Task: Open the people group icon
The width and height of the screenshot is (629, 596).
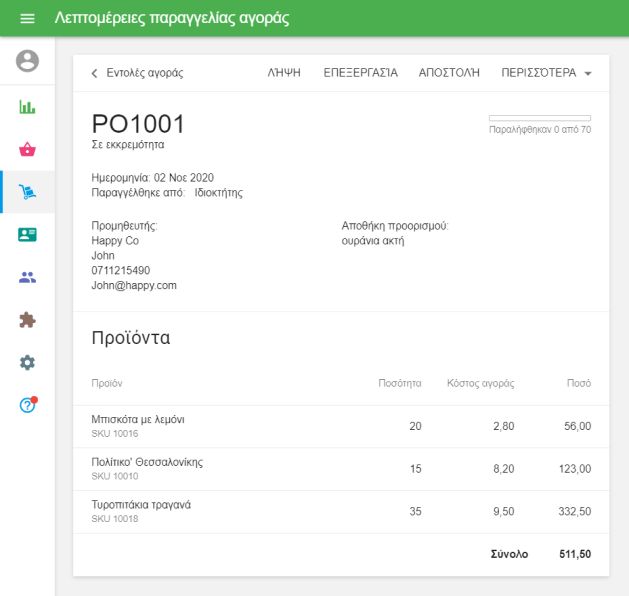Action: pyautogui.click(x=27, y=277)
